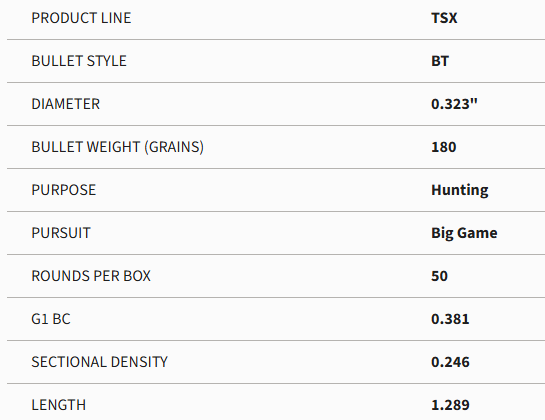
Task: Click the PRODUCT LINE label
Action: click(x=81, y=18)
